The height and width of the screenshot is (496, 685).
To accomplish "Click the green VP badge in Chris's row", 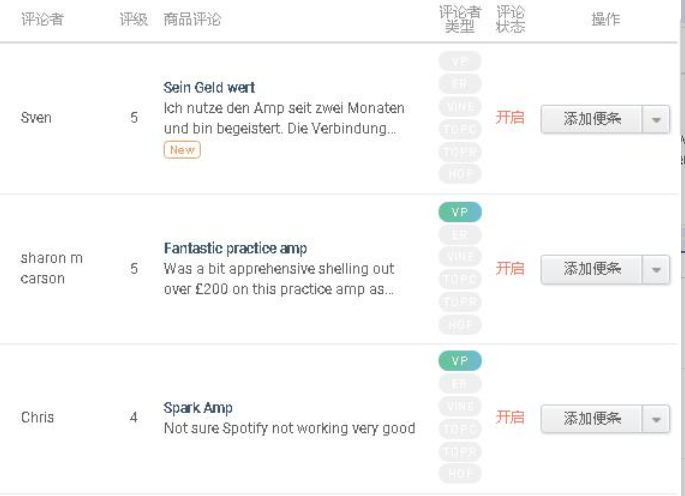I will (x=460, y=361).
